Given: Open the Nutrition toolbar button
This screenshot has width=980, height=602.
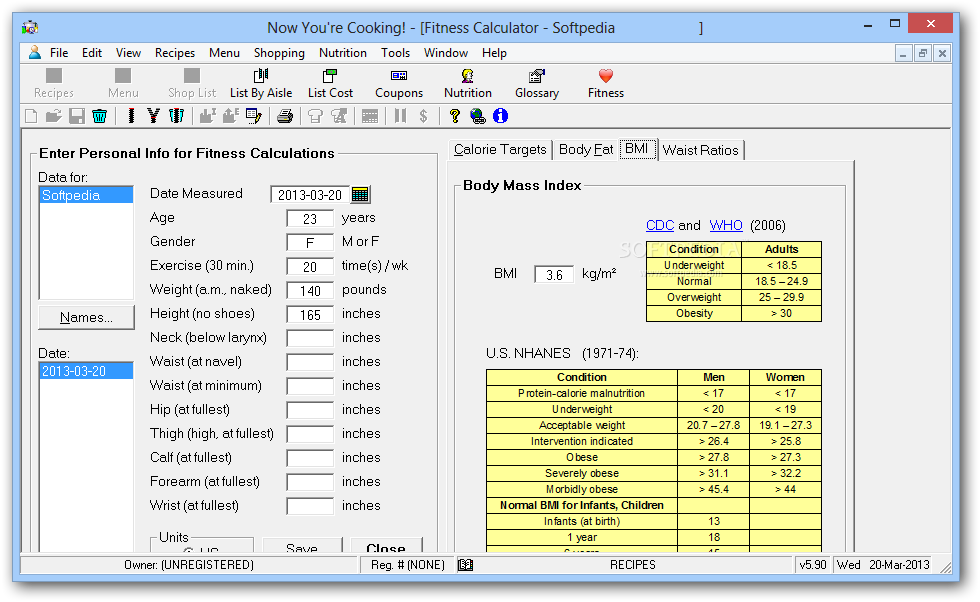Looking at the screenshot, I should pyautogui.click(x=468, y=84).
